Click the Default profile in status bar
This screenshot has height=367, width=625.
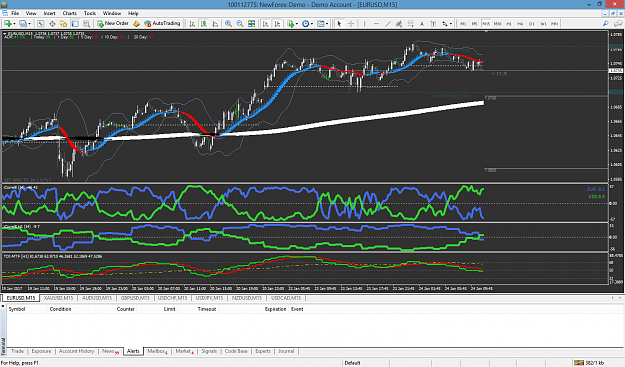point(352,363)
